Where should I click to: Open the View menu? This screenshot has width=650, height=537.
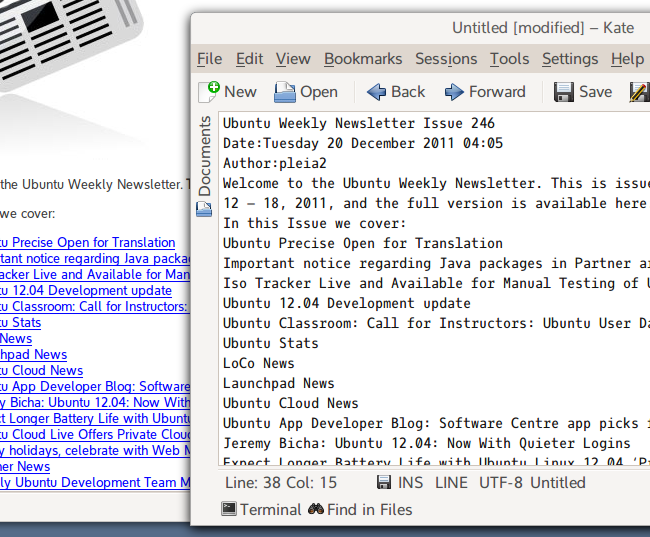point(293,59)
